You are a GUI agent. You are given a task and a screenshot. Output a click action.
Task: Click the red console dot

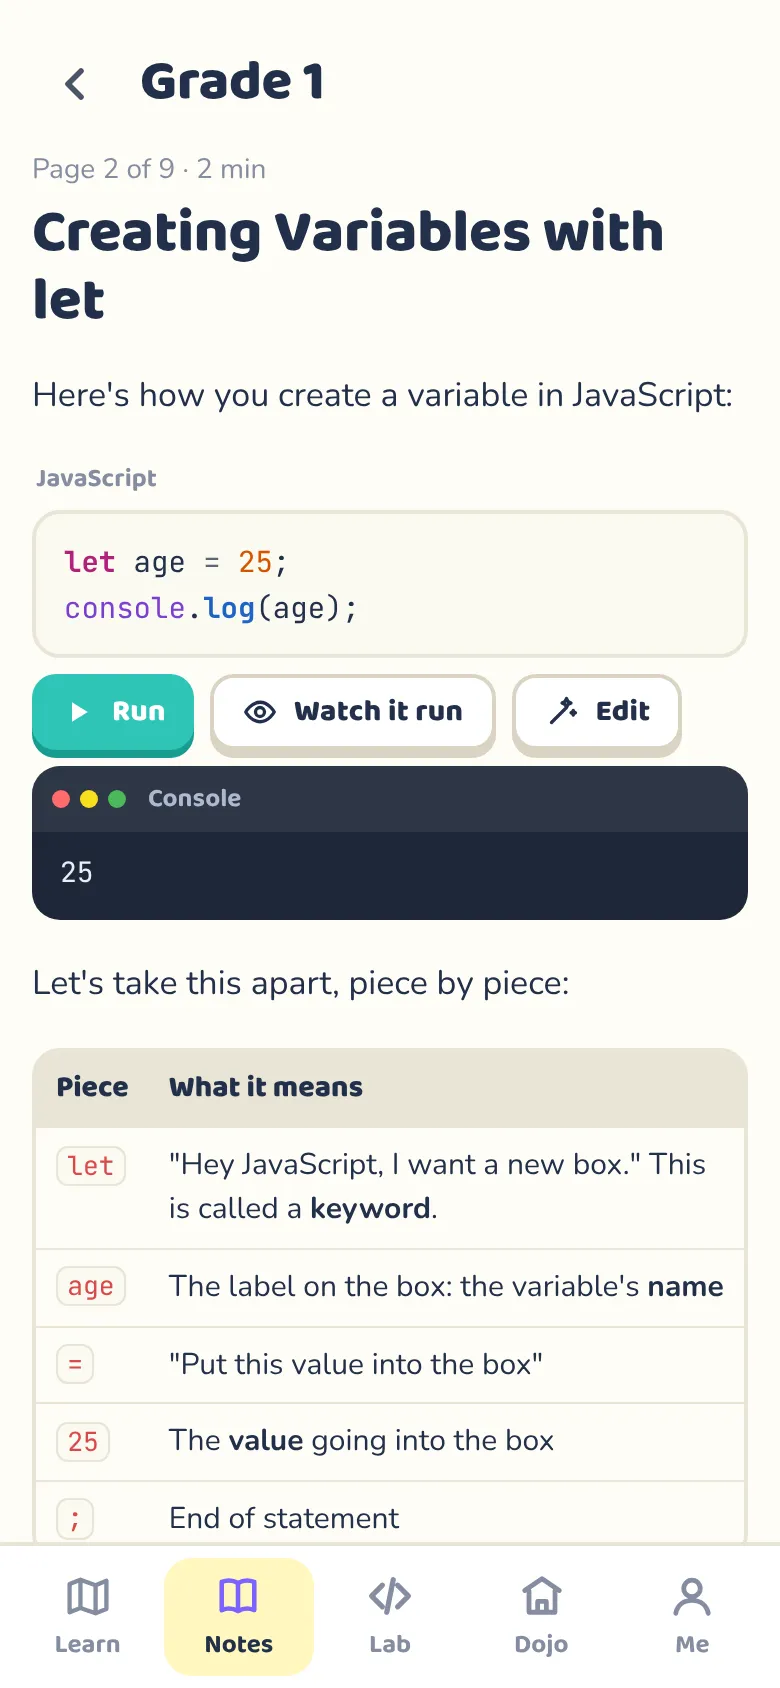tap(61, 799)
